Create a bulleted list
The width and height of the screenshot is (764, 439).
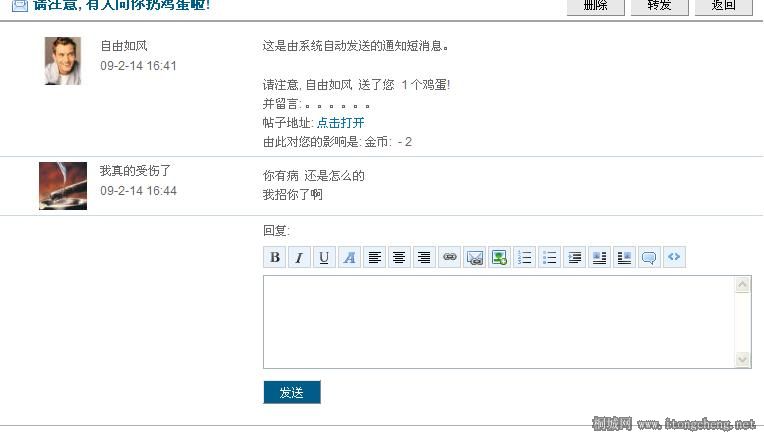click(549, 258)
